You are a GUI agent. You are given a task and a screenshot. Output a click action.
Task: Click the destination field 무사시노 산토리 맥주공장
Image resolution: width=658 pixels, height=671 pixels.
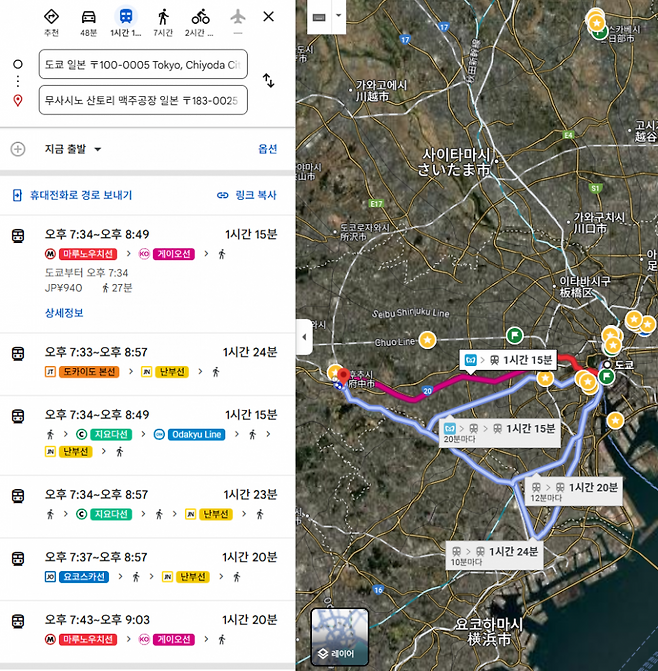pos(143,100)
